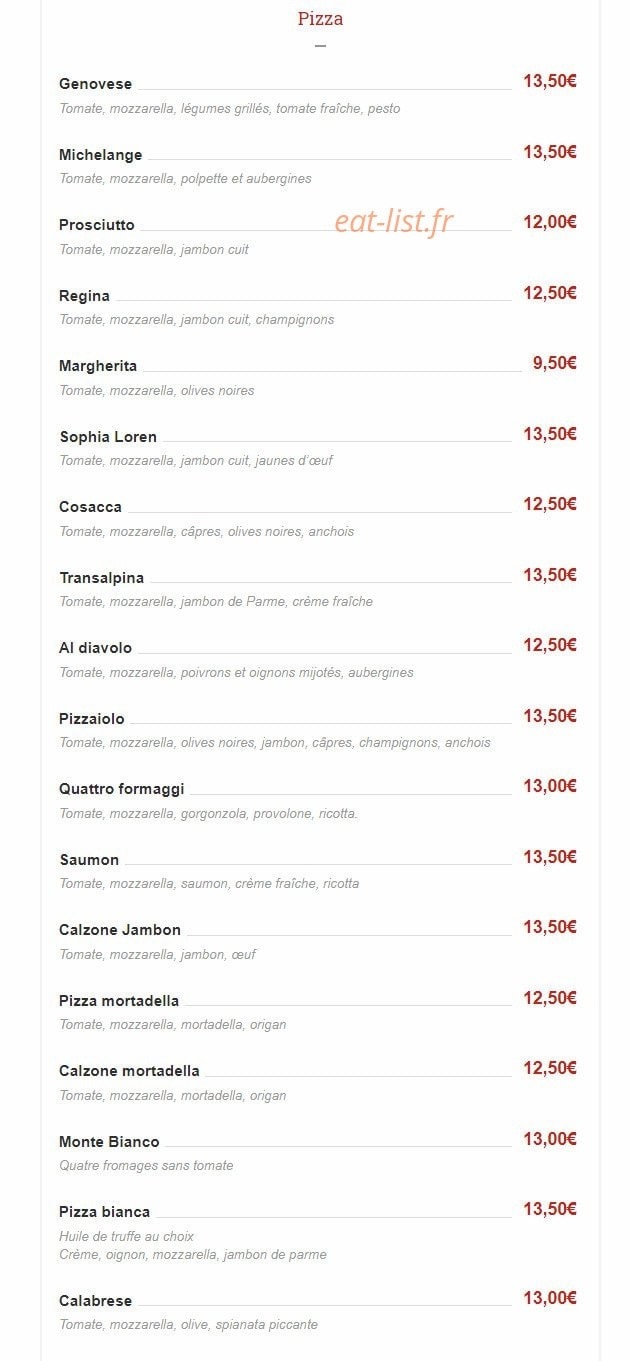This screenshot has height=1361, width=630.
Task: Click the Calabrese pizza name
Action: (95, 1301)
